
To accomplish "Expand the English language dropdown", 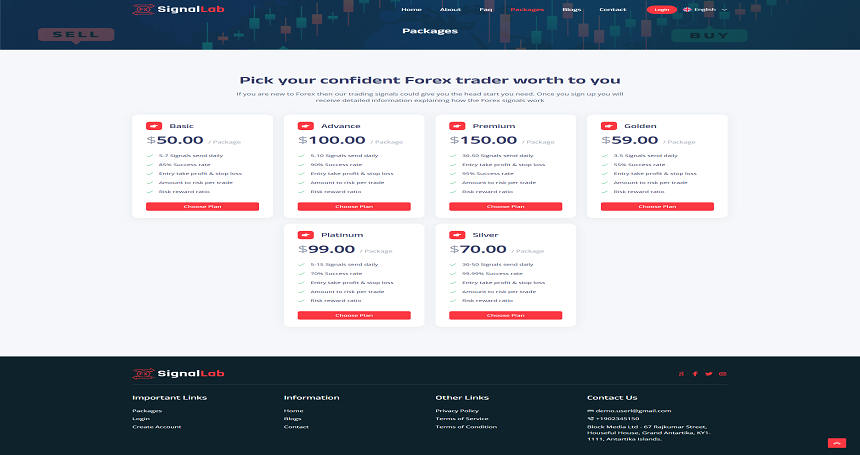I will click(x=705, y=10).
